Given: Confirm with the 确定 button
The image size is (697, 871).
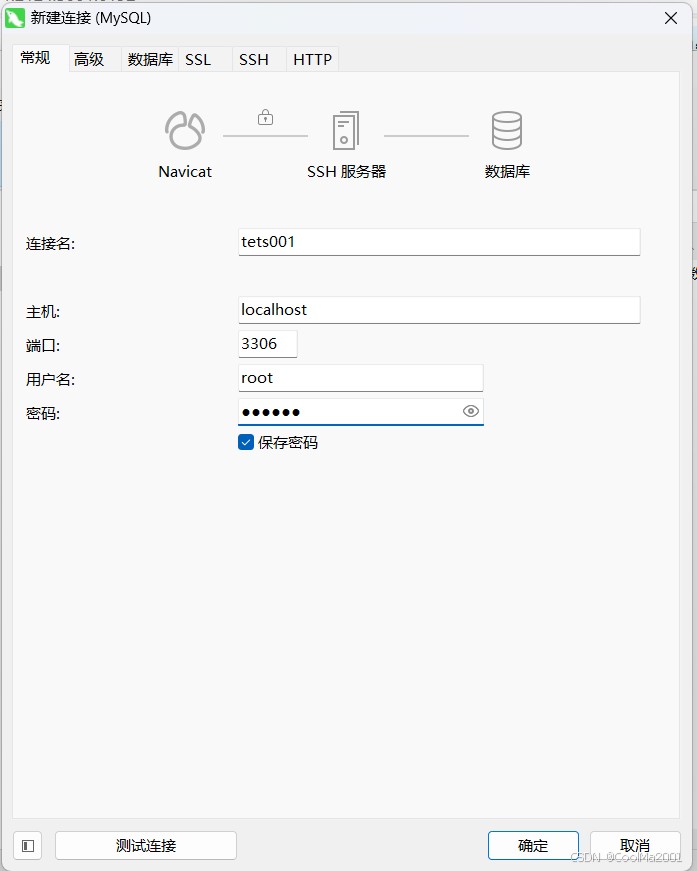Looking at the screenshot, I should point(533,845).
